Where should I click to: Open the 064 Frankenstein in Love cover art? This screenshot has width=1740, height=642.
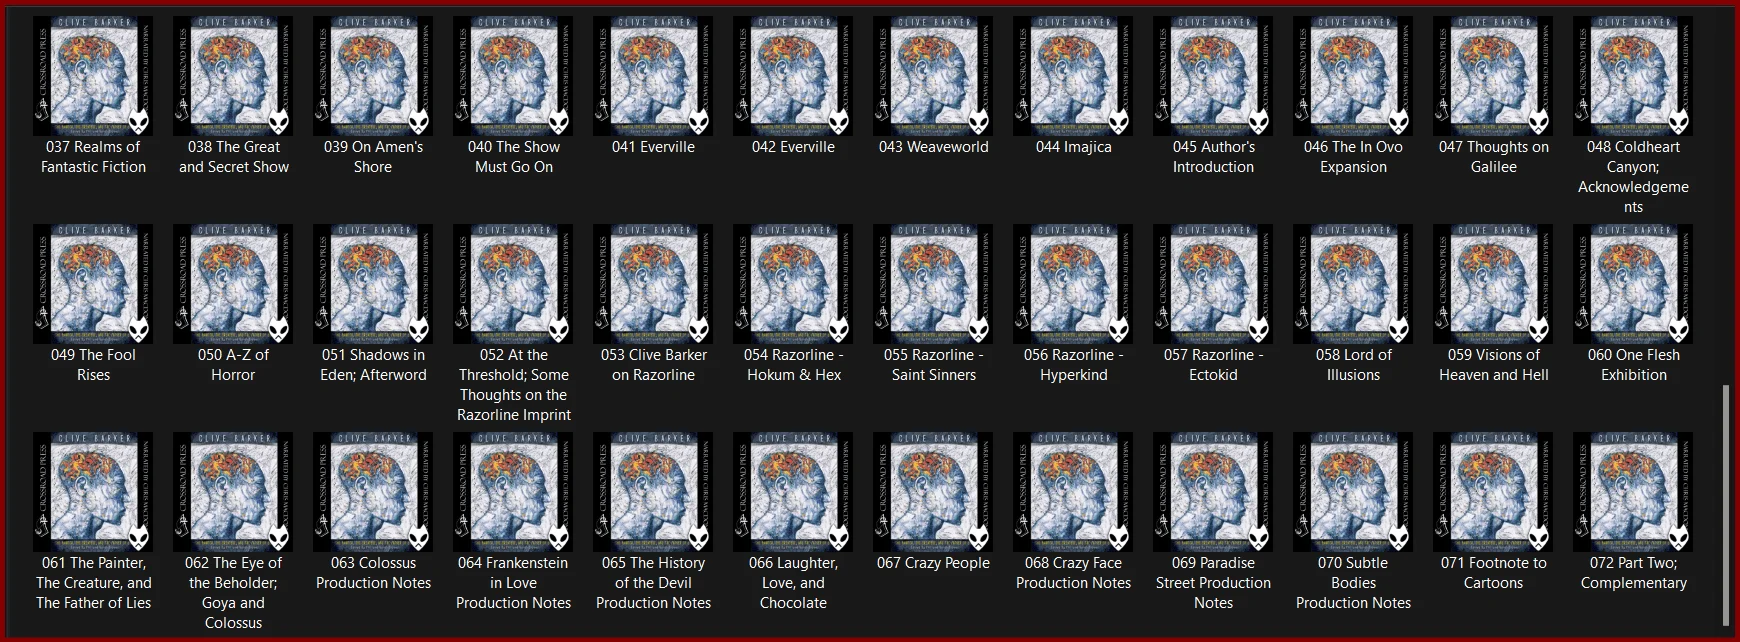click(x=513, y=492)
